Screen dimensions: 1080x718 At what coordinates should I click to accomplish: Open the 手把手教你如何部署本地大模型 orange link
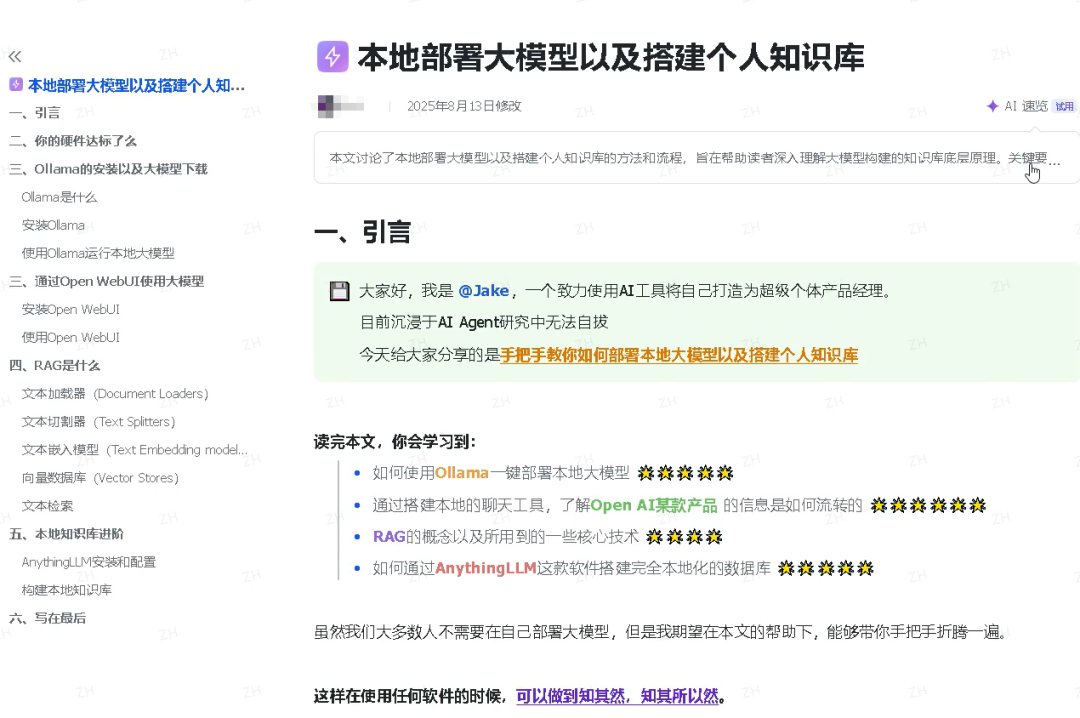coord(679,356)
